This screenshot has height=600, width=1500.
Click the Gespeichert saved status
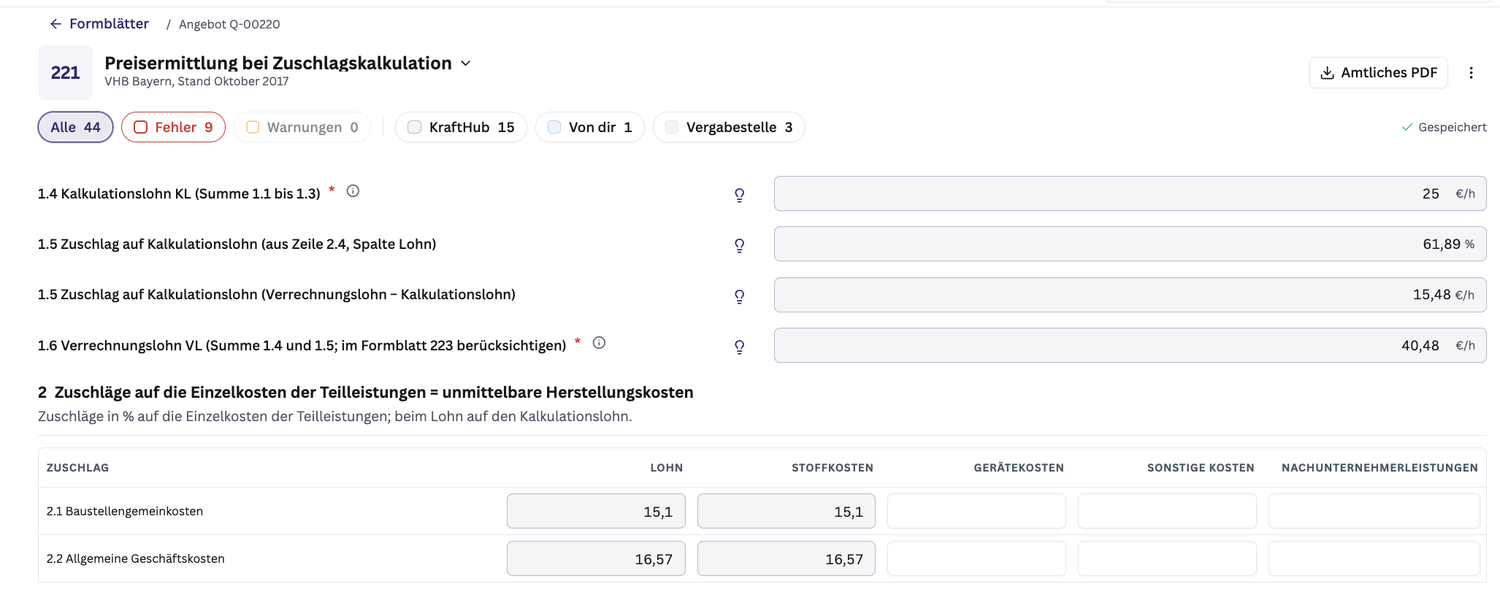tap(1443, 127)
